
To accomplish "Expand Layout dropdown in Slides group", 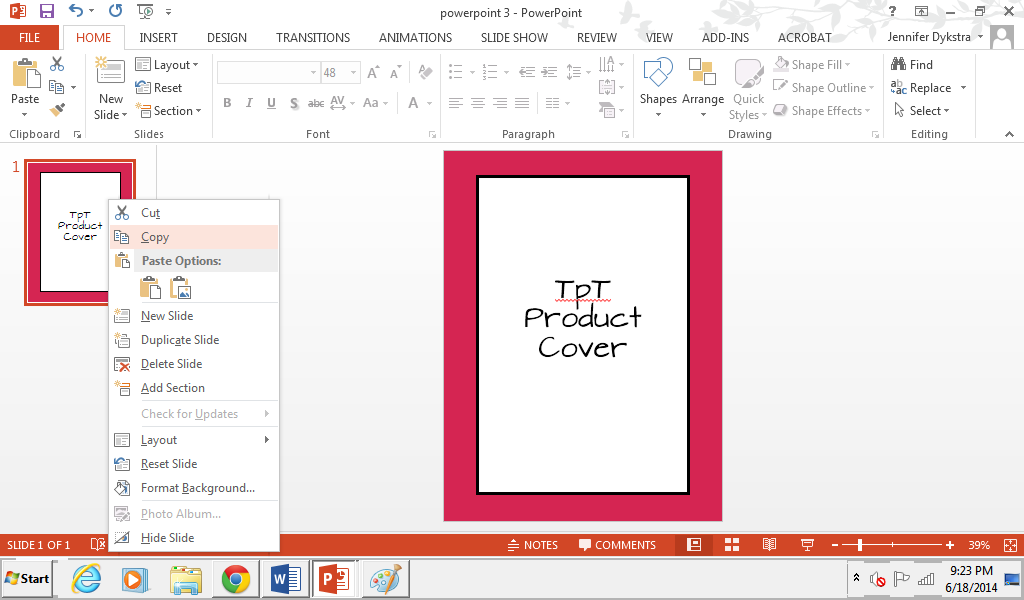I will [x=167, y=65].
